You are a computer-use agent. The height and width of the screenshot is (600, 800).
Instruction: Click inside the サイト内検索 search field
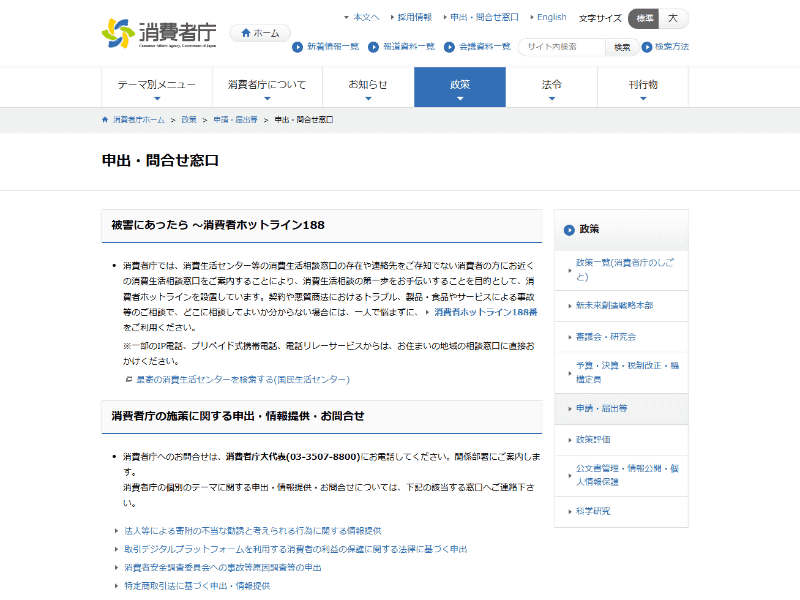pos(561,46)
